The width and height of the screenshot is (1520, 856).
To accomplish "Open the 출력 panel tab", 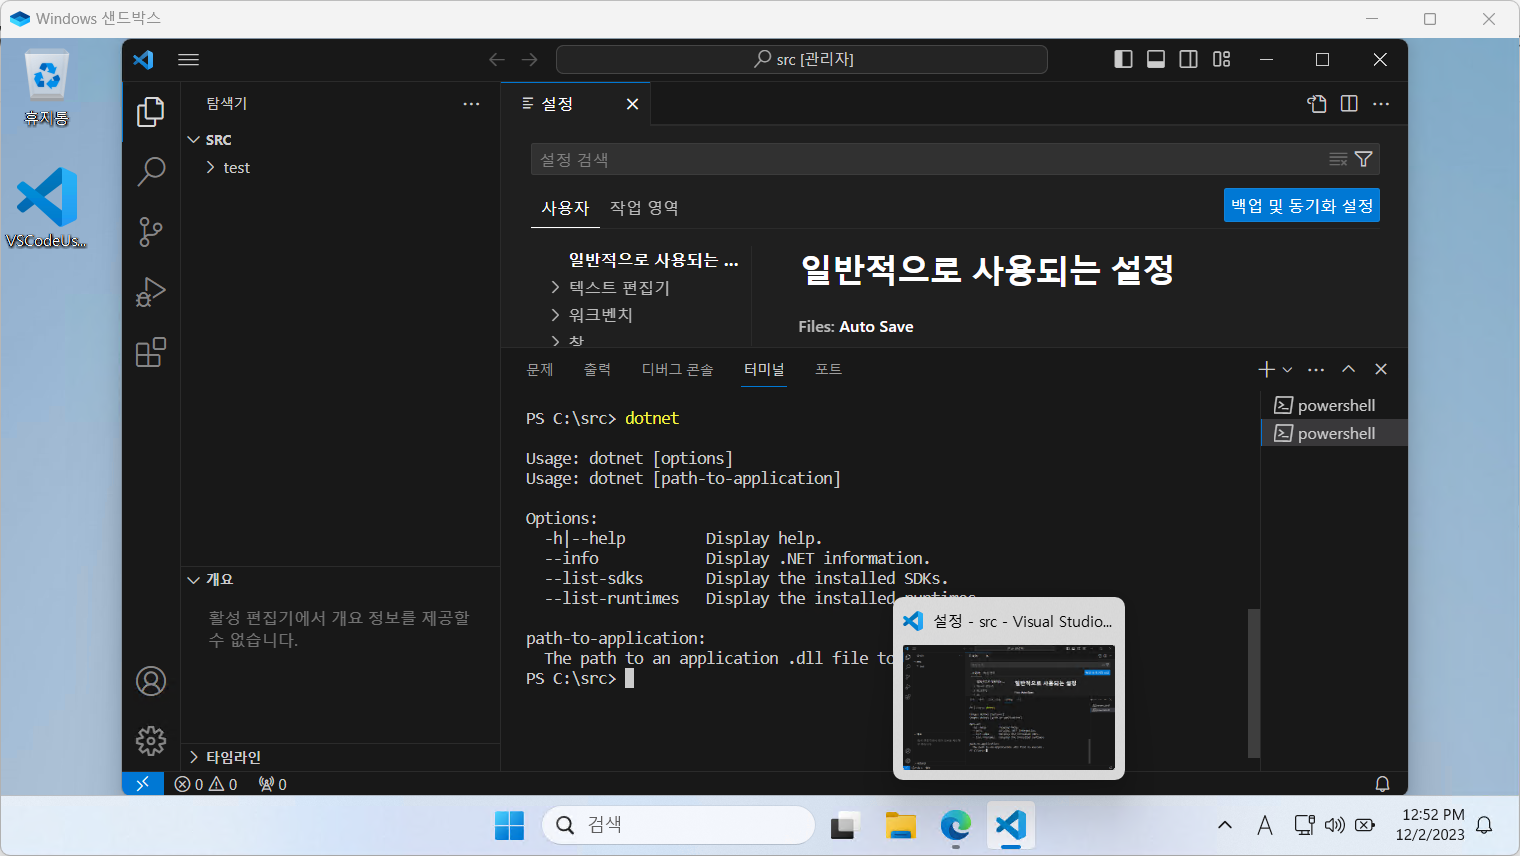I will click(x=597, y=369).
